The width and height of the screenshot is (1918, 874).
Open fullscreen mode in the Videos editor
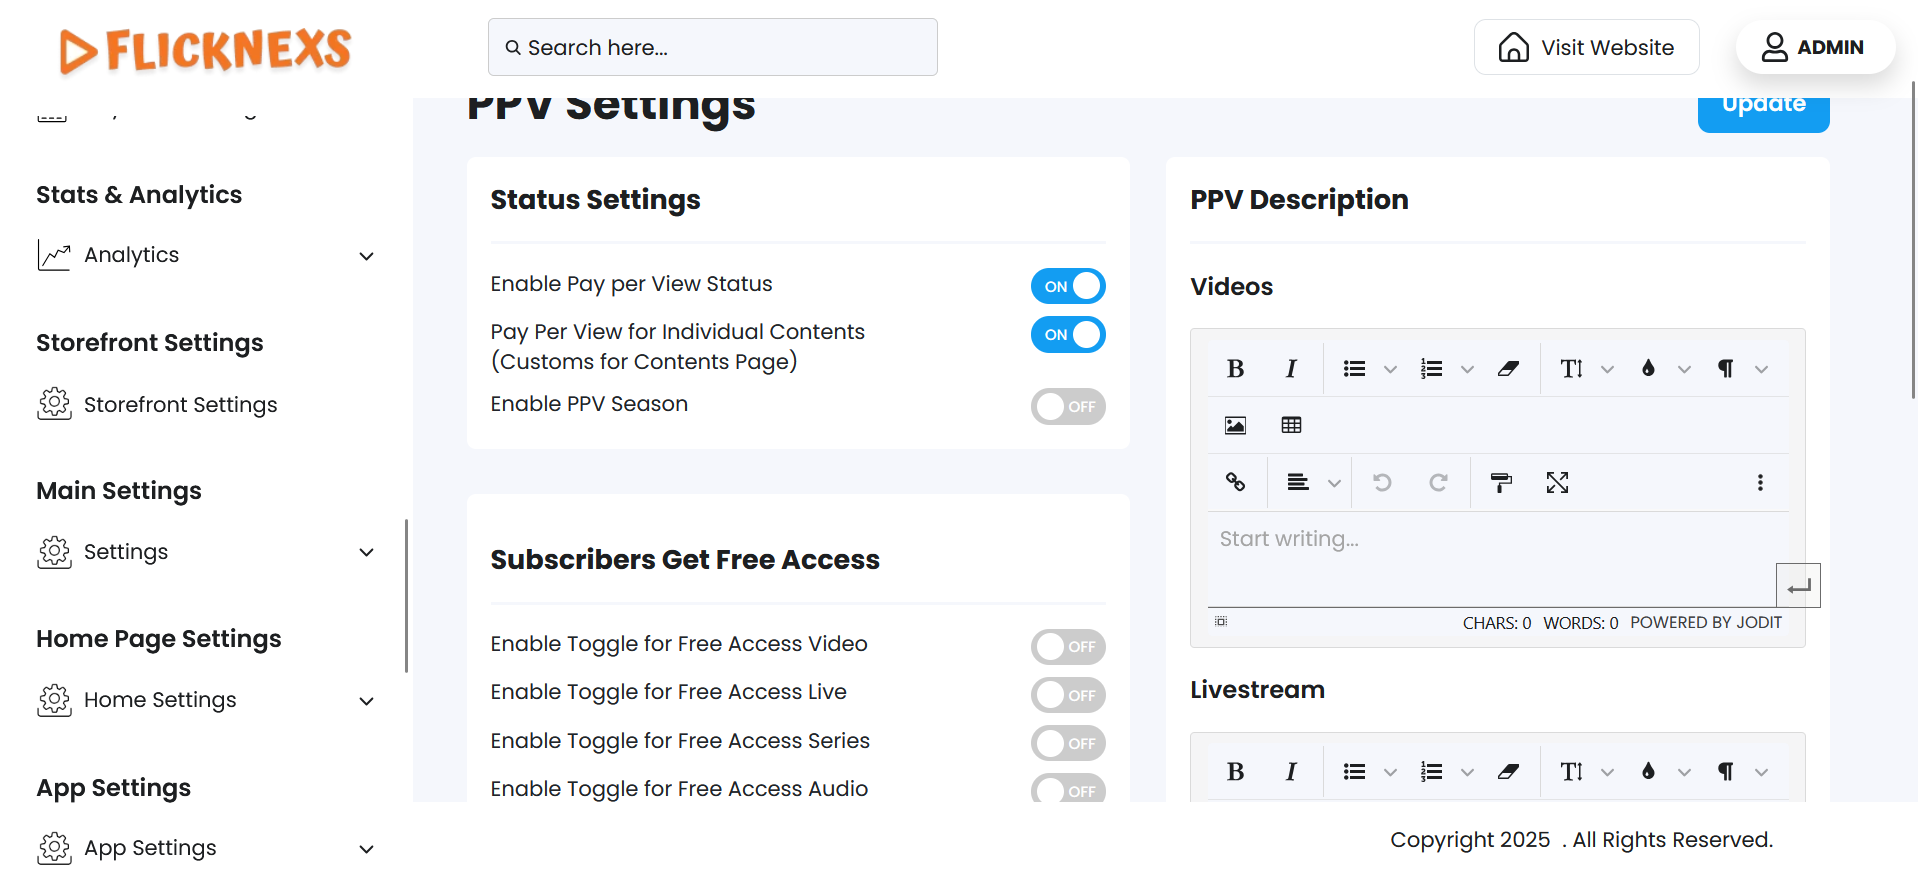click(1557, 483)
